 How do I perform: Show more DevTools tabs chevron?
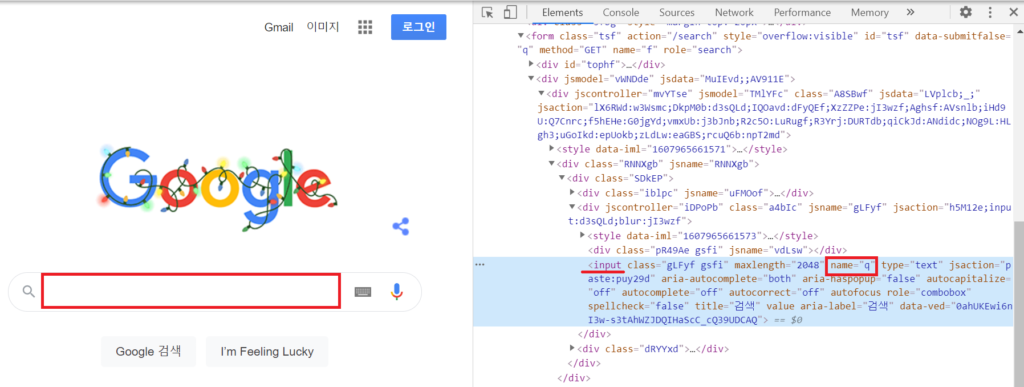910,12
